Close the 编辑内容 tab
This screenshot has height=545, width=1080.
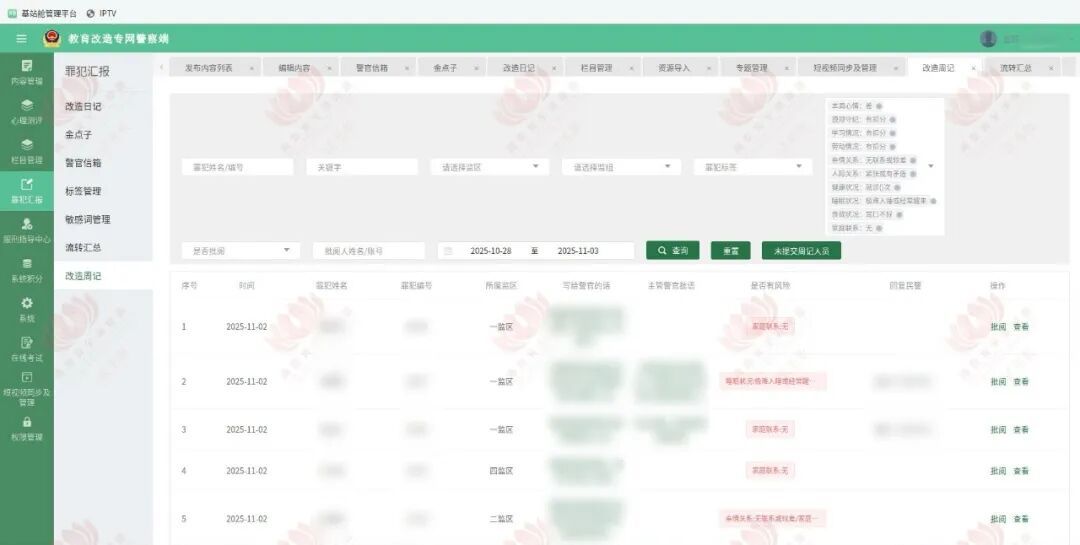329,68
